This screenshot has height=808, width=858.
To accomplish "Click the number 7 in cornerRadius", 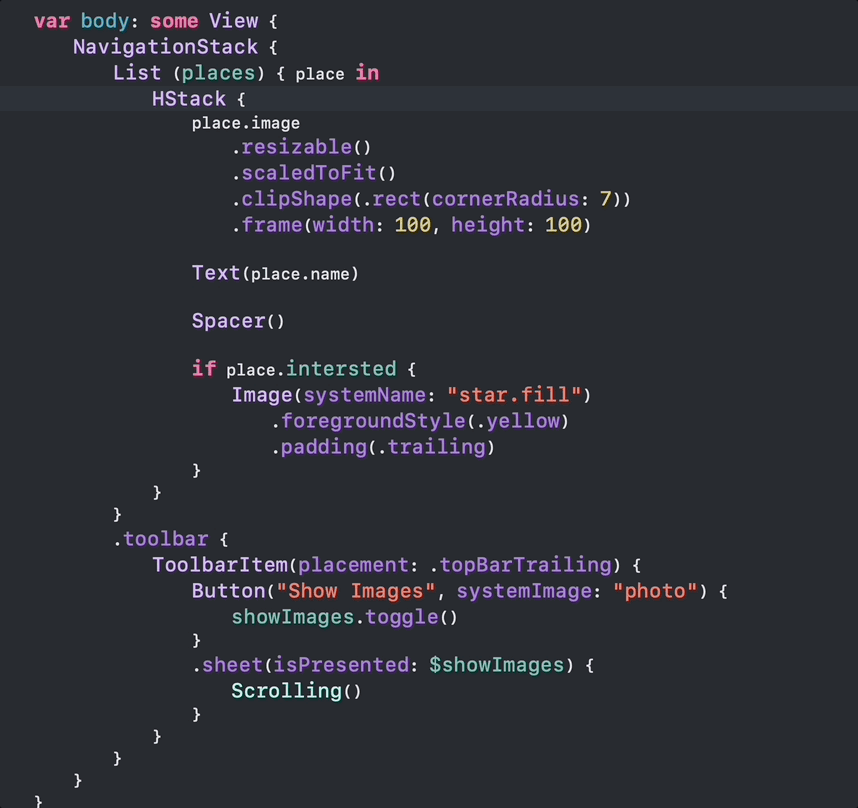I will pos(605,199).
